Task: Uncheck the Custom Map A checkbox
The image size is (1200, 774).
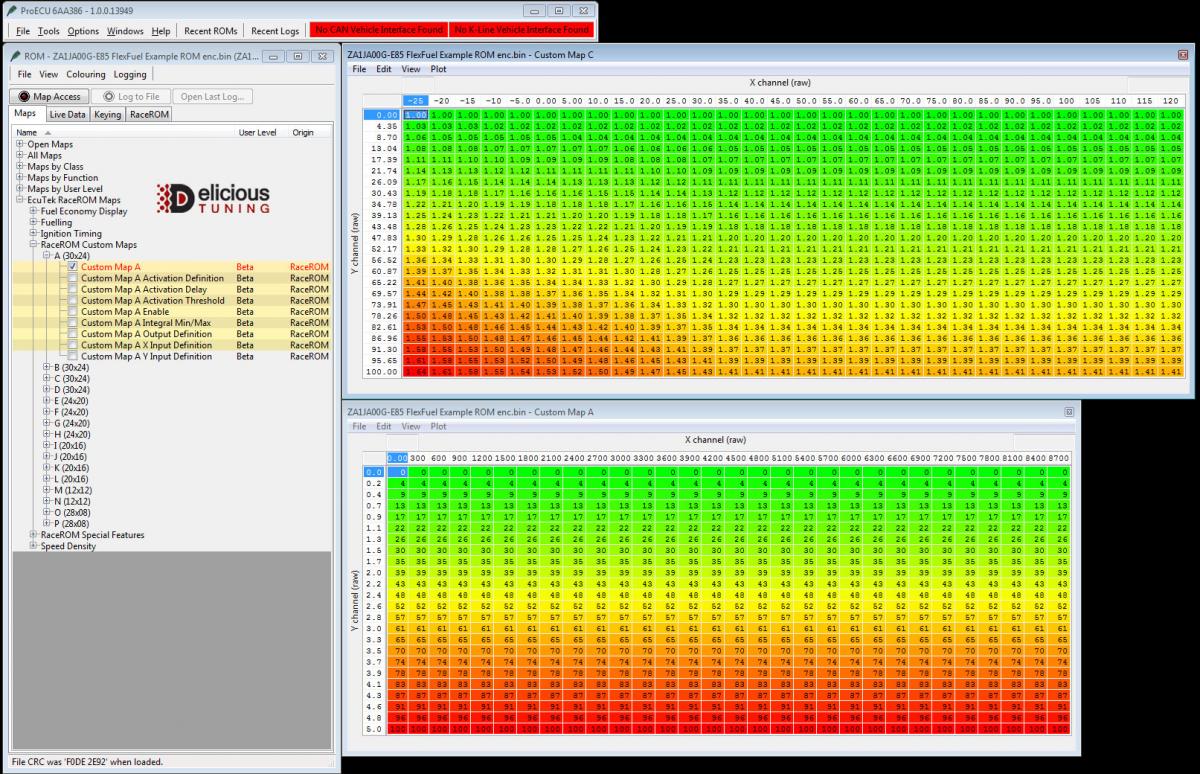Action: click(x=72, y=267)
